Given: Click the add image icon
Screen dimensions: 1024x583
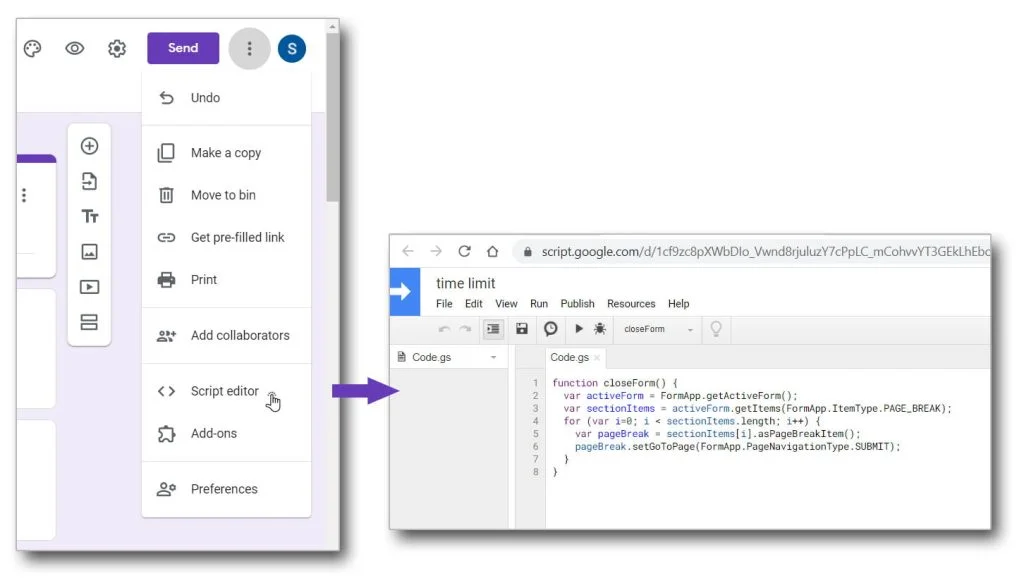Looking at the screenshot, I should [89, 251].
